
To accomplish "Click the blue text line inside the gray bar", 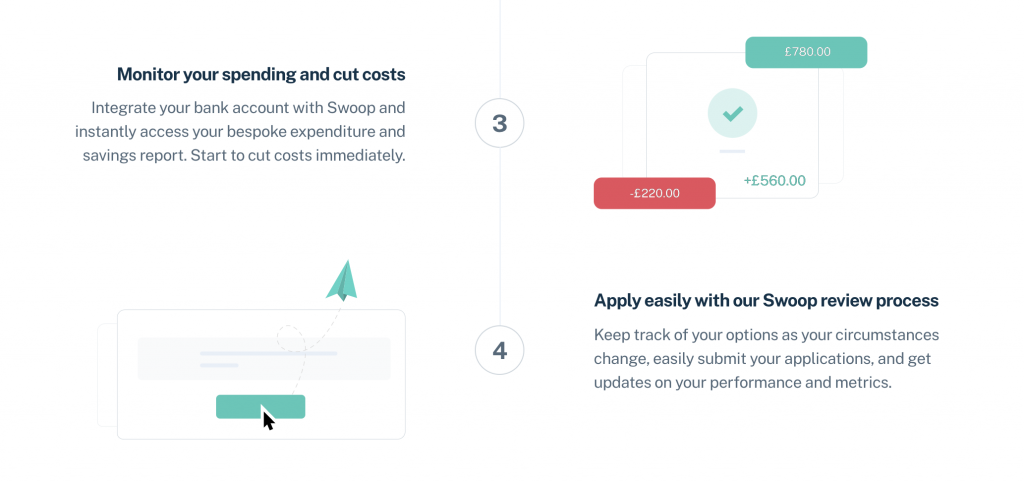I will pyautogui.click(x=267, y=353).
